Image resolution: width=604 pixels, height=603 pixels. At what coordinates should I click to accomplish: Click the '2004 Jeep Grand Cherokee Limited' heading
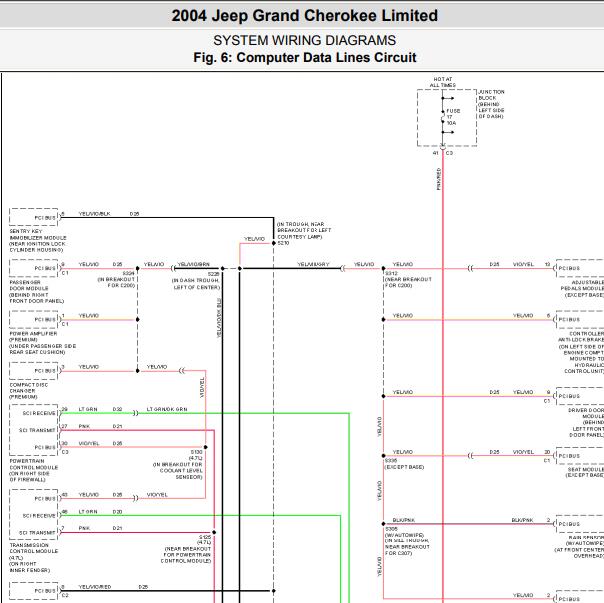(304, 16)
